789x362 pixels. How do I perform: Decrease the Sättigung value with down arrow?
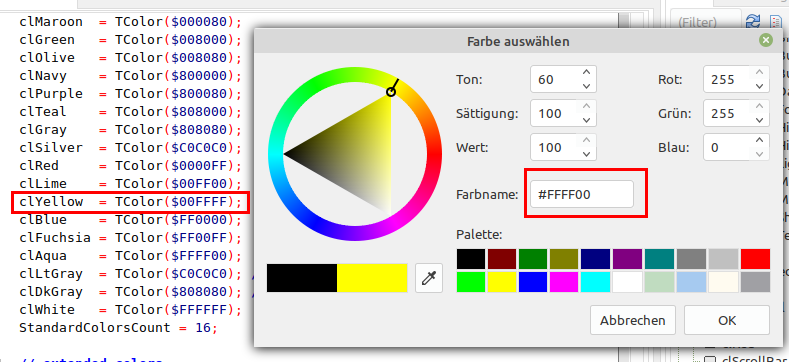pos(586,120)
